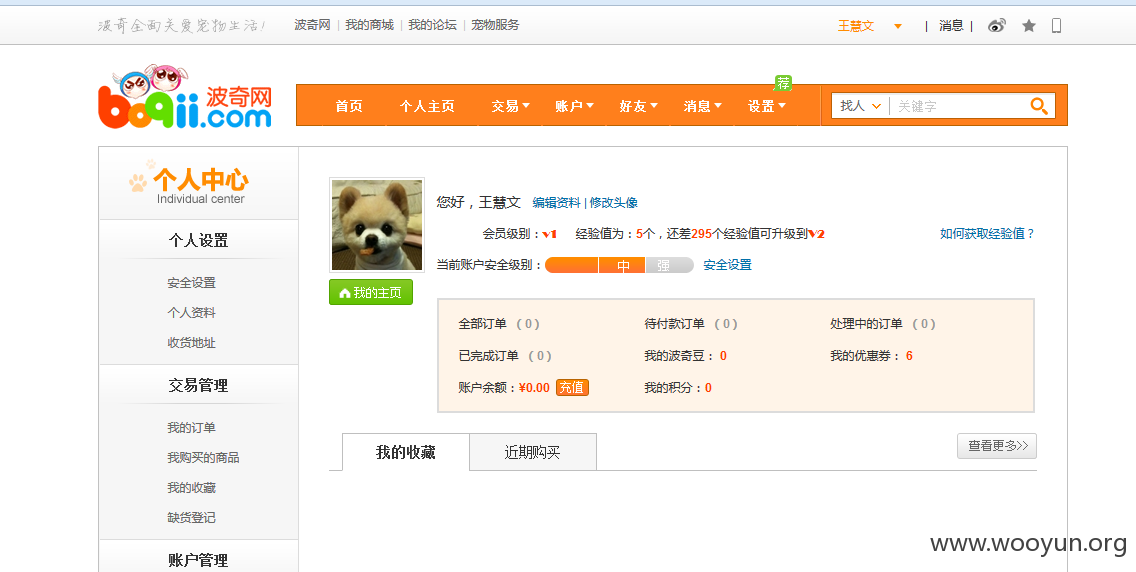Screen dimensions: 1136x572
Task: Open the Weibo icon in top bar
Action: point(997,26)
